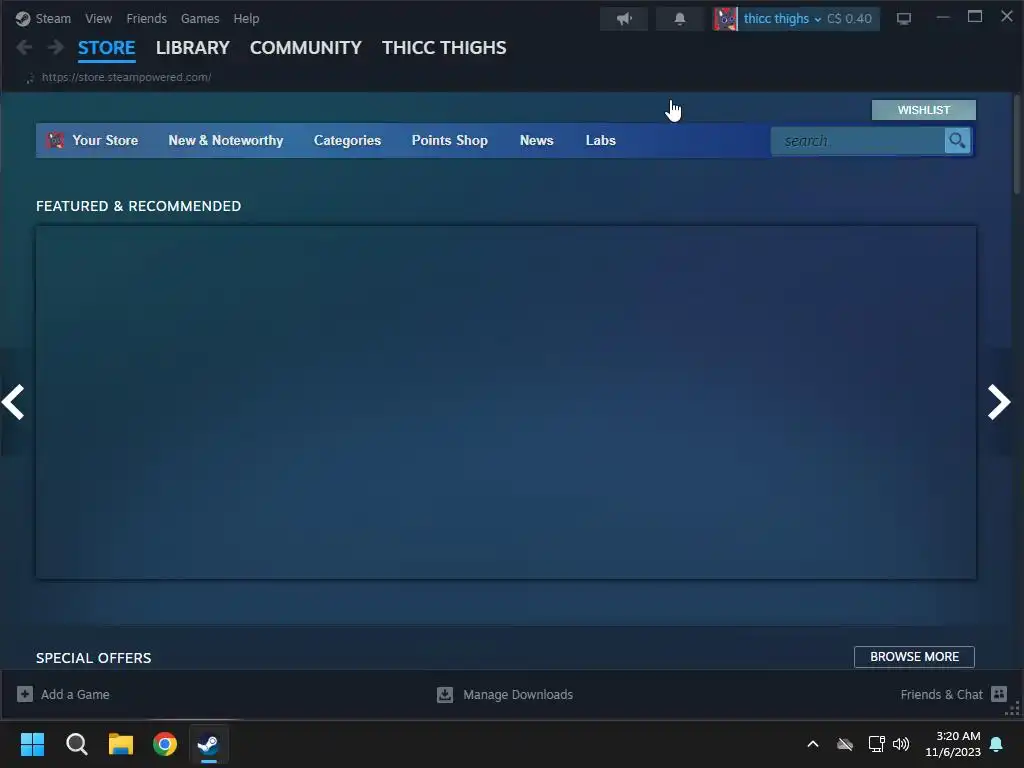The width and height of the screenshot is (1024, 768).
Task: Open the Help menu
Action: coord(246,18)
